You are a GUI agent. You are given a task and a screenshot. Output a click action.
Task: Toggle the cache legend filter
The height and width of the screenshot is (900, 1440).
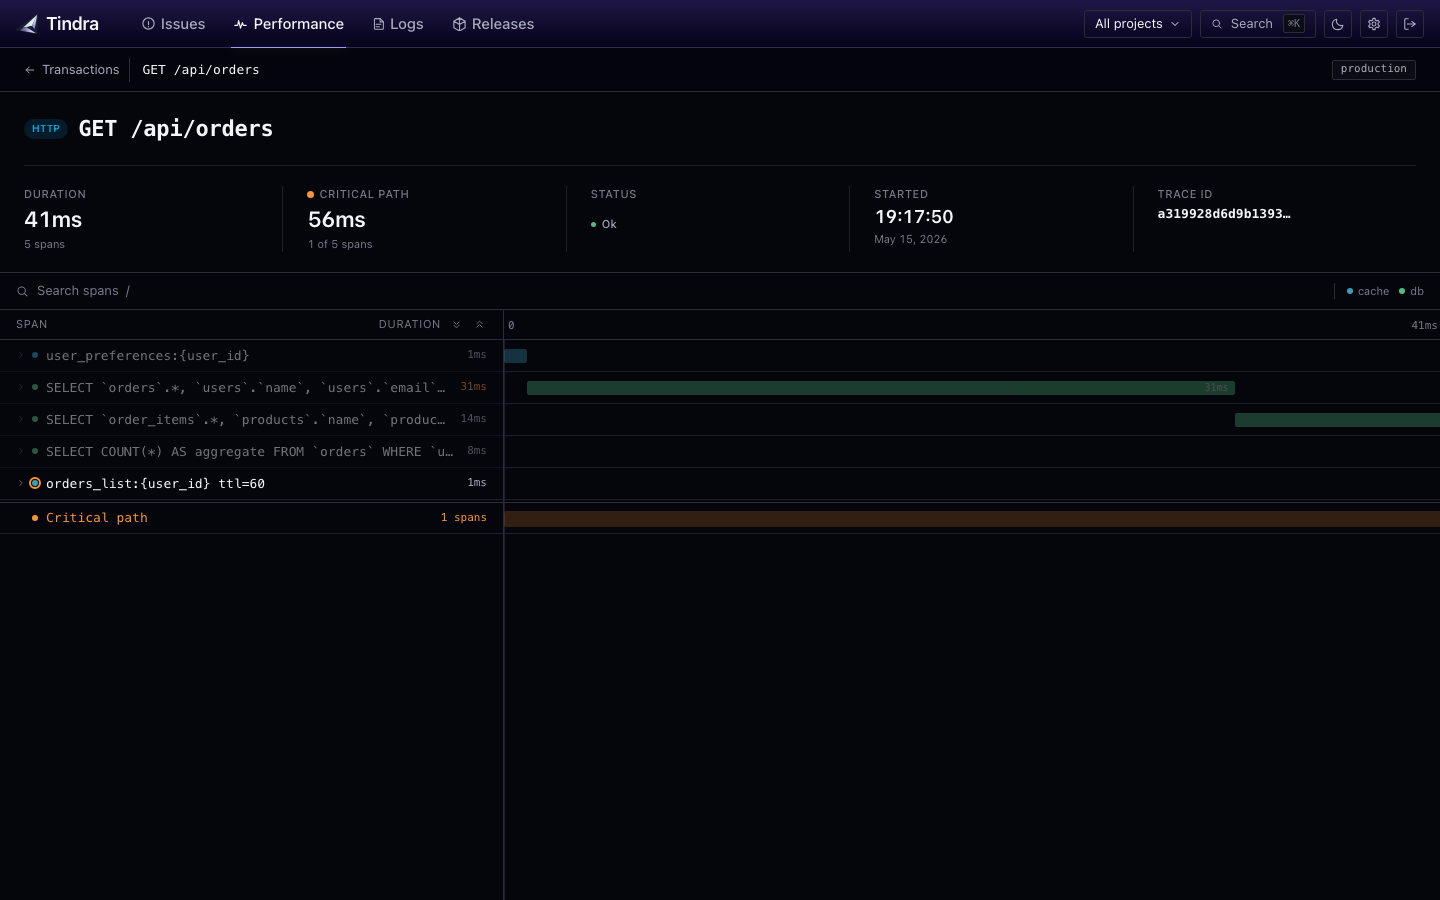click(x=1368, y=292)
